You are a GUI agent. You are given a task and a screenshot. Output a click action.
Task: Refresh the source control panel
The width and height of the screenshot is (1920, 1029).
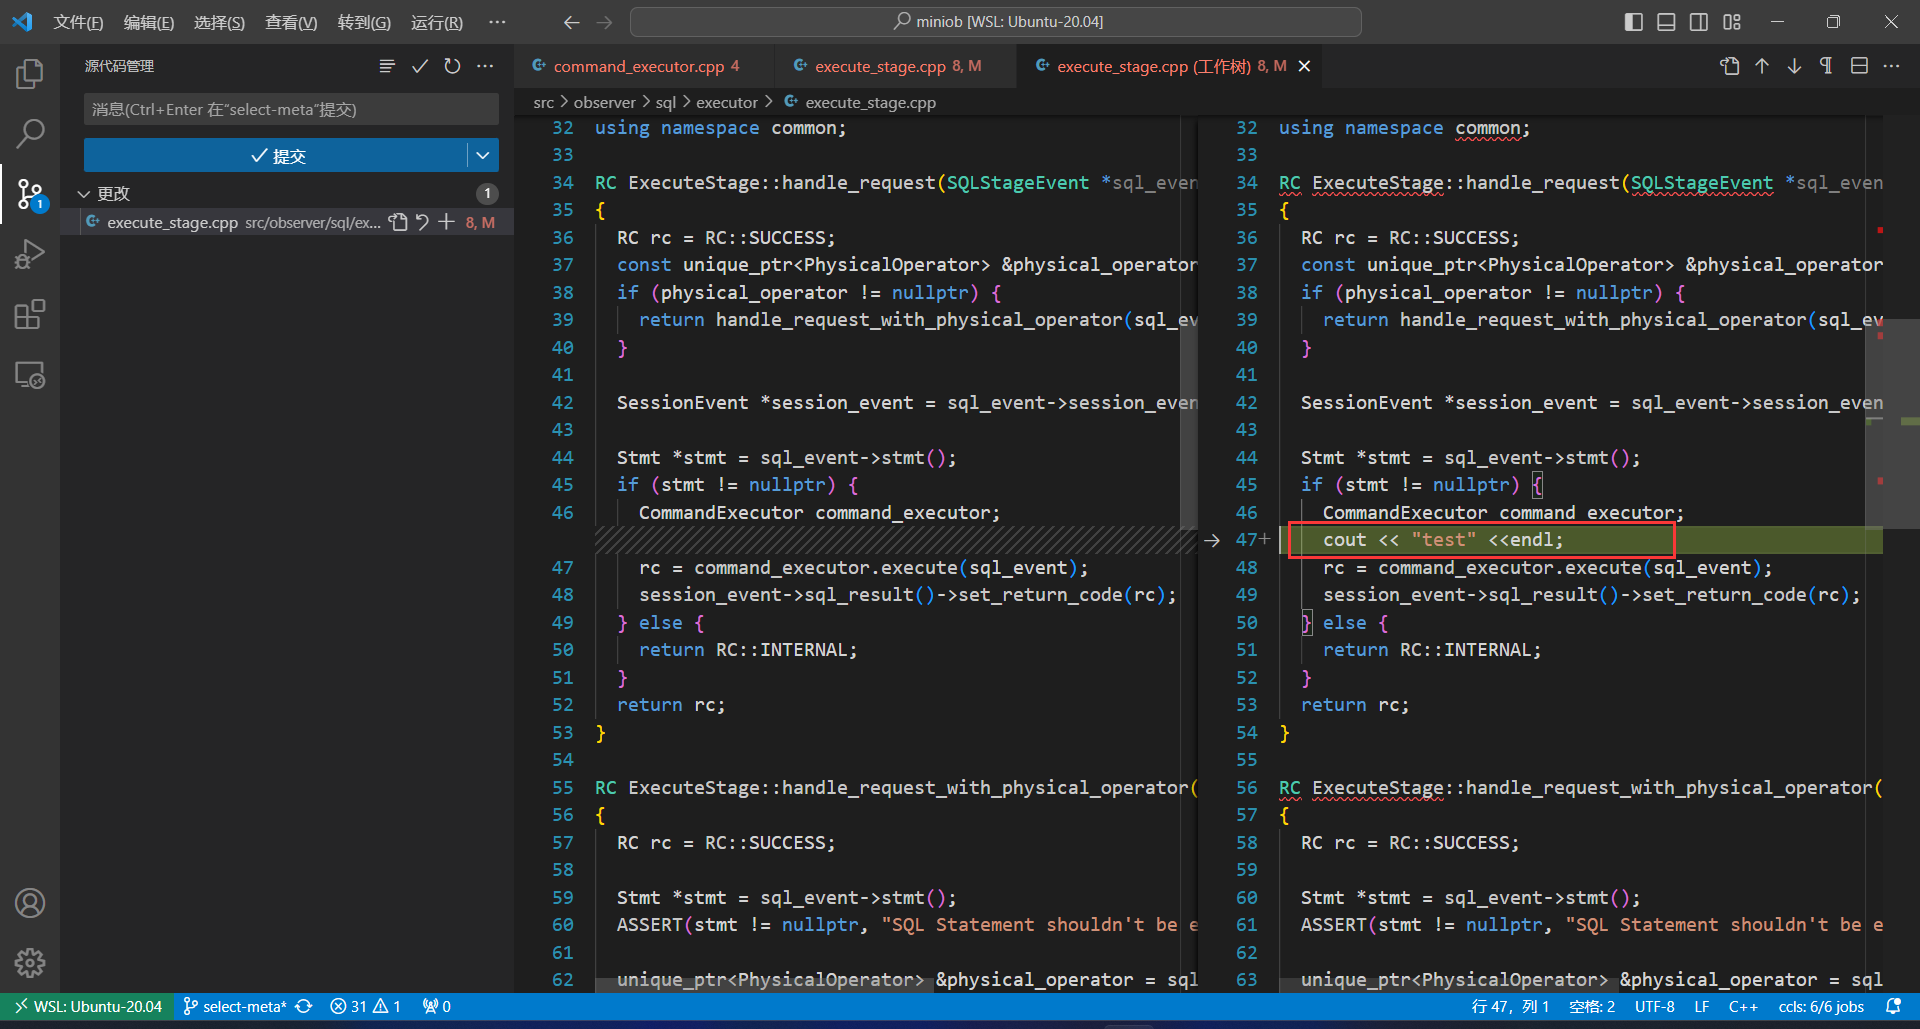coord(452,66)
